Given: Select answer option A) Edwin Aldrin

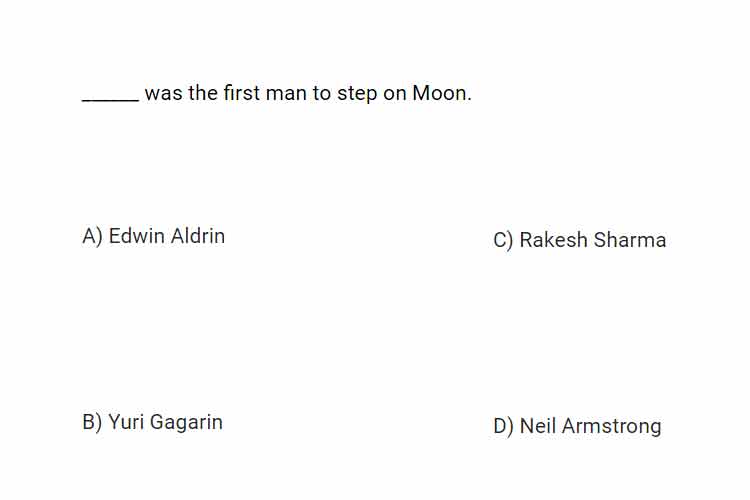Looking at the screenshot, I should tap(154, 236).
